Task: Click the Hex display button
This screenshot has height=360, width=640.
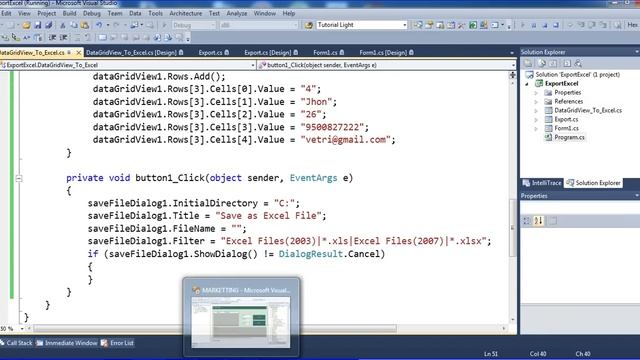Action: [x=633, y=25]
